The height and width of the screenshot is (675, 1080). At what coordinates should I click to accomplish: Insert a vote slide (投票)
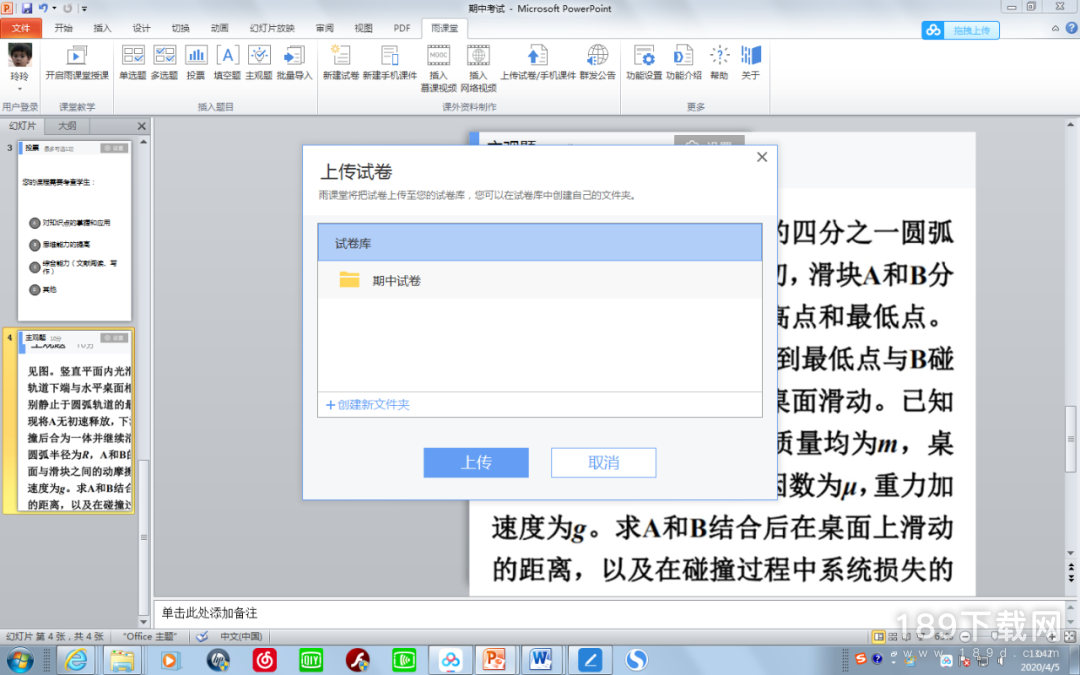pos(196,63)
